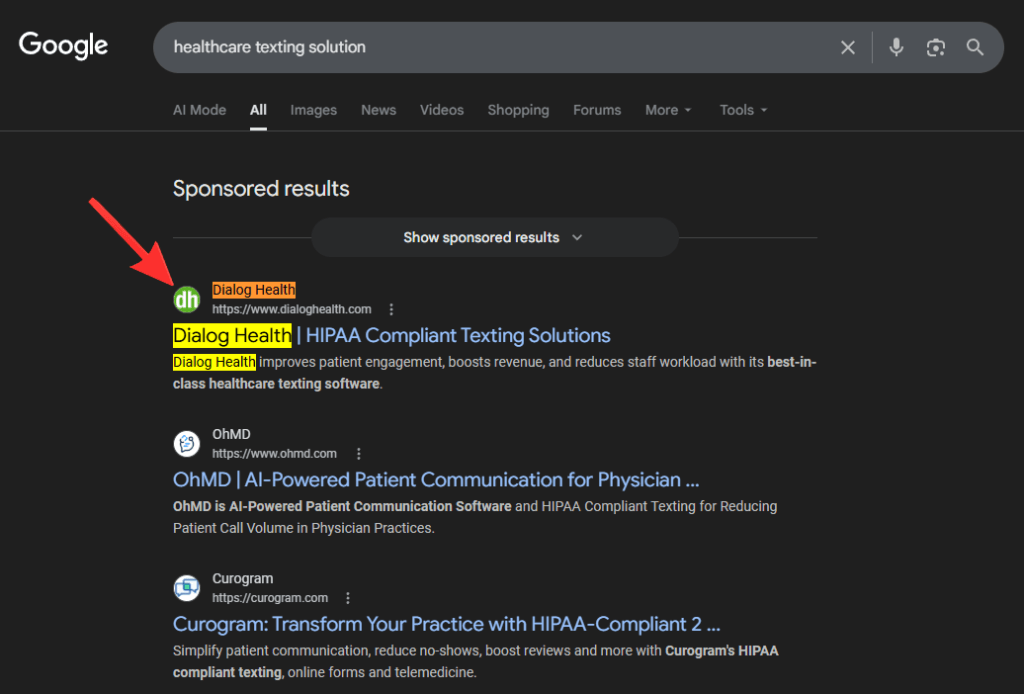The width and height of the screenshot is (1024, 694).
Task: Open the Tools dropdown
Action: point(742,110)
